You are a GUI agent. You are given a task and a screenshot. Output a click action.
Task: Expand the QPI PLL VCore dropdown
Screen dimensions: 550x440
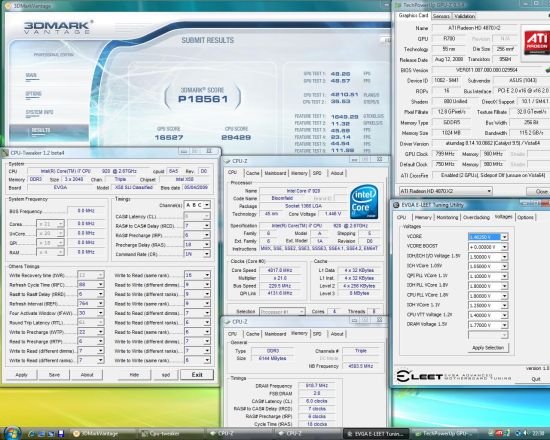coord(504,276)
